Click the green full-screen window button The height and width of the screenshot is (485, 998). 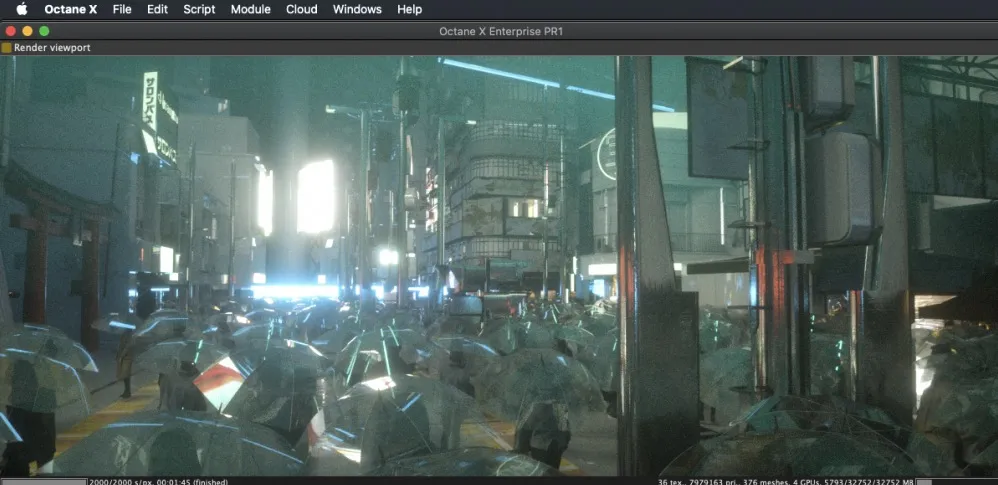pos(44,31)
